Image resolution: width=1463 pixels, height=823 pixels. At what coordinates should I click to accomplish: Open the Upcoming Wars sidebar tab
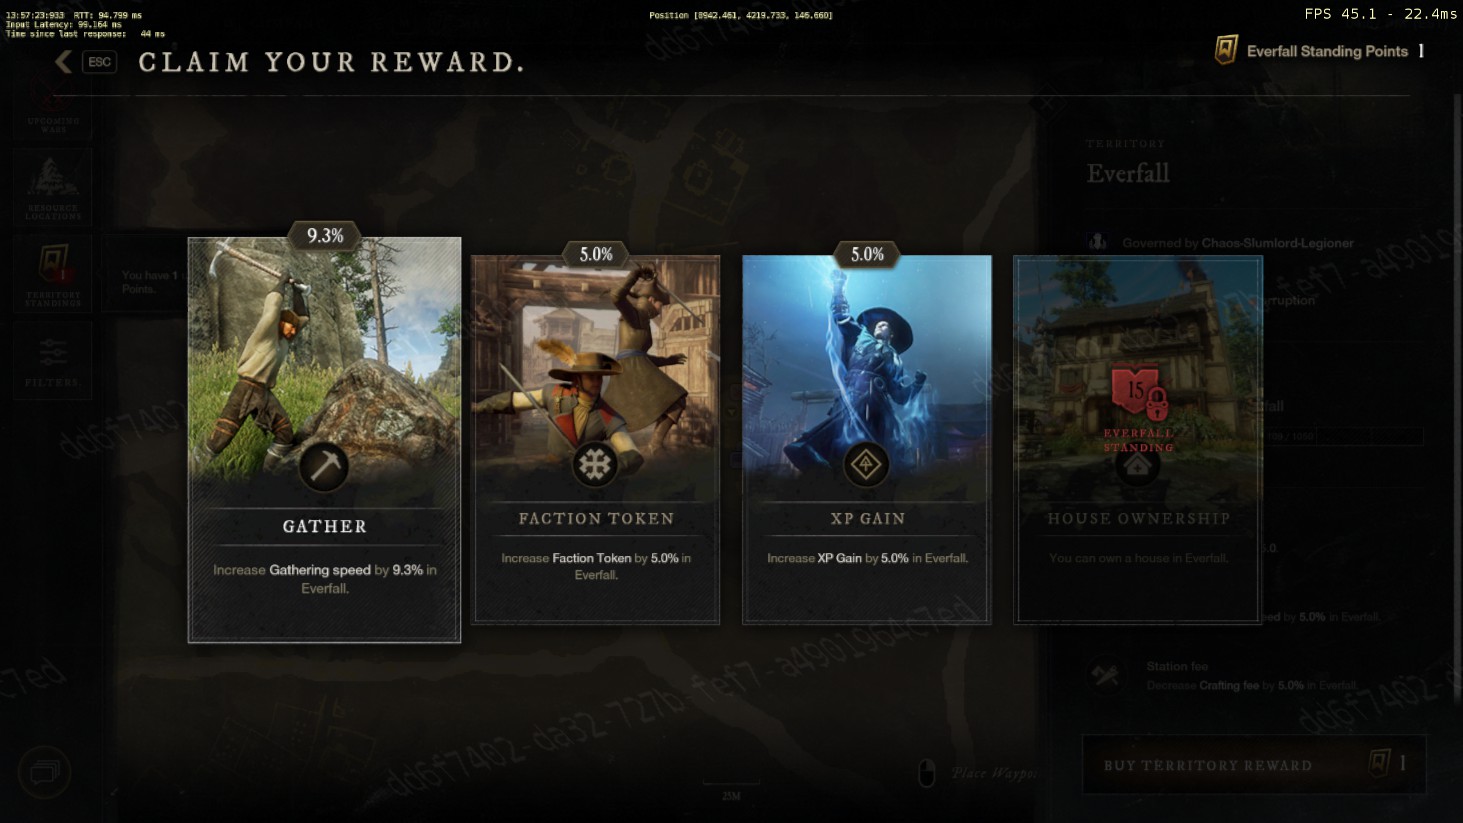tap(53, 110)
